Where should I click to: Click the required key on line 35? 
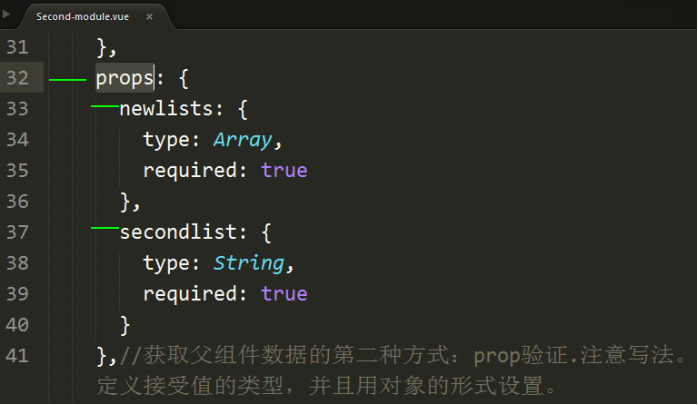(190, 172)
